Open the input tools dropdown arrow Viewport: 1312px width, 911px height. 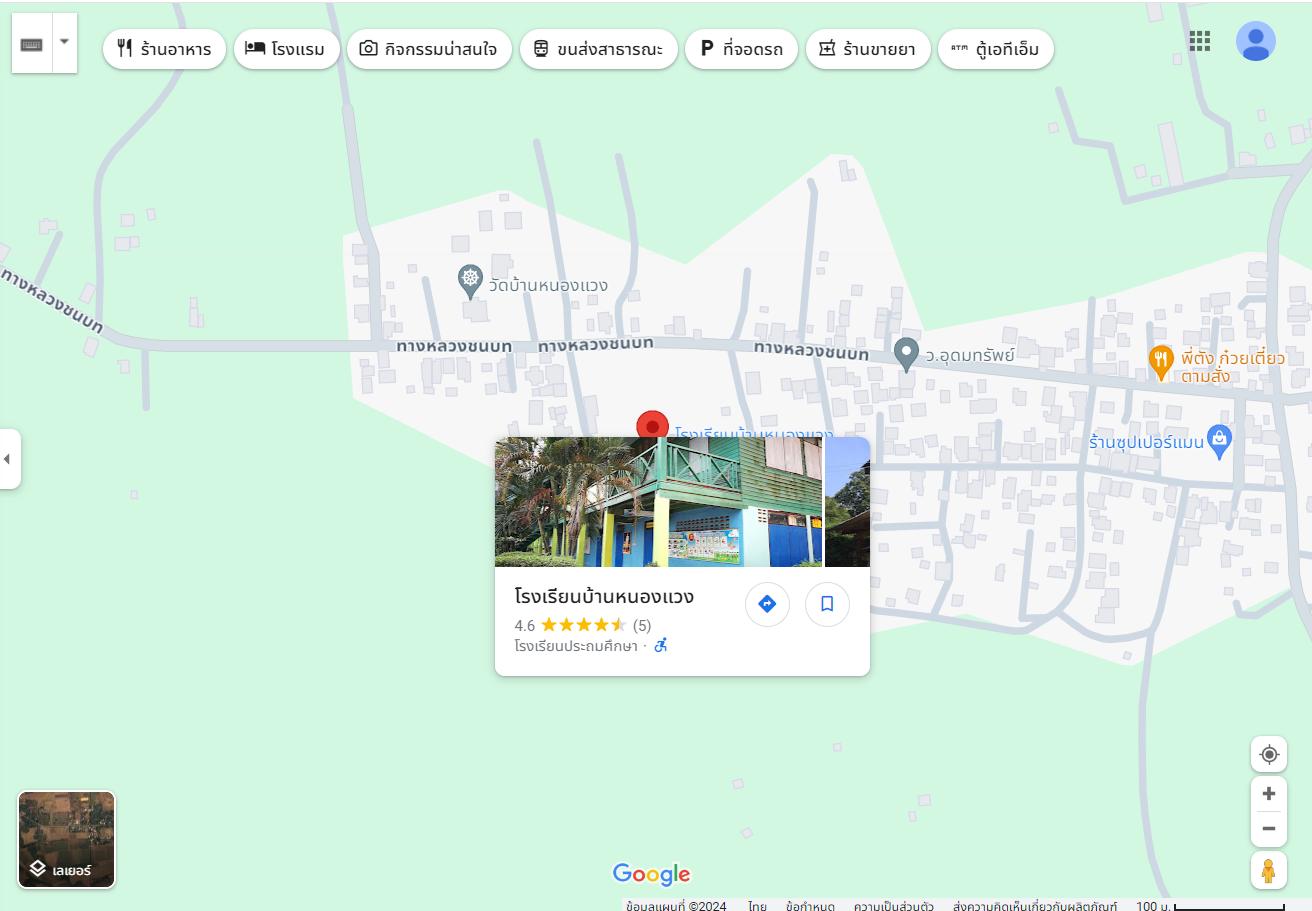point(64,43)
